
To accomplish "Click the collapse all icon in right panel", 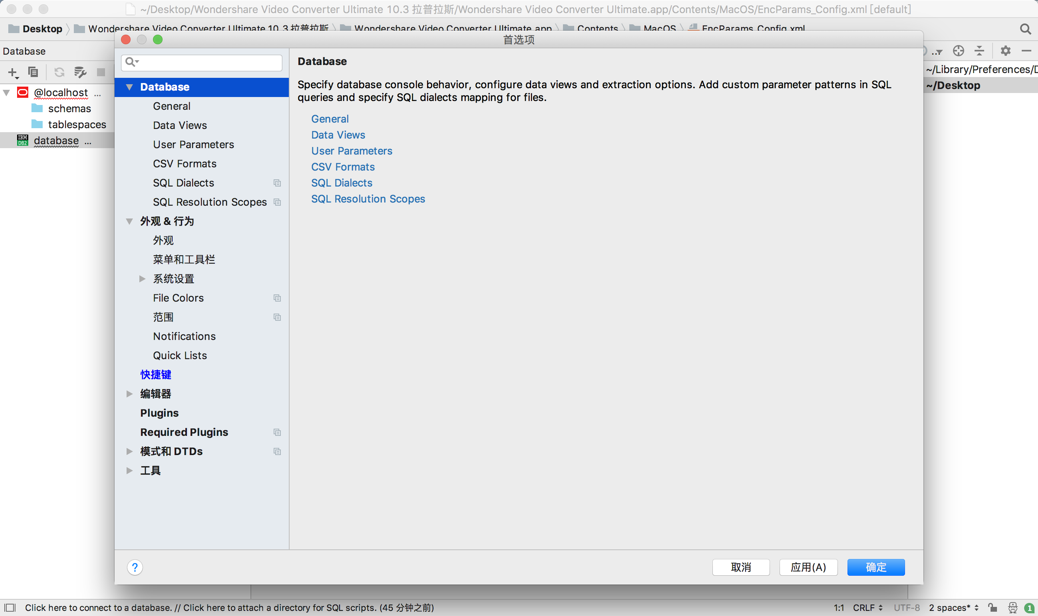I will point(980,51).
